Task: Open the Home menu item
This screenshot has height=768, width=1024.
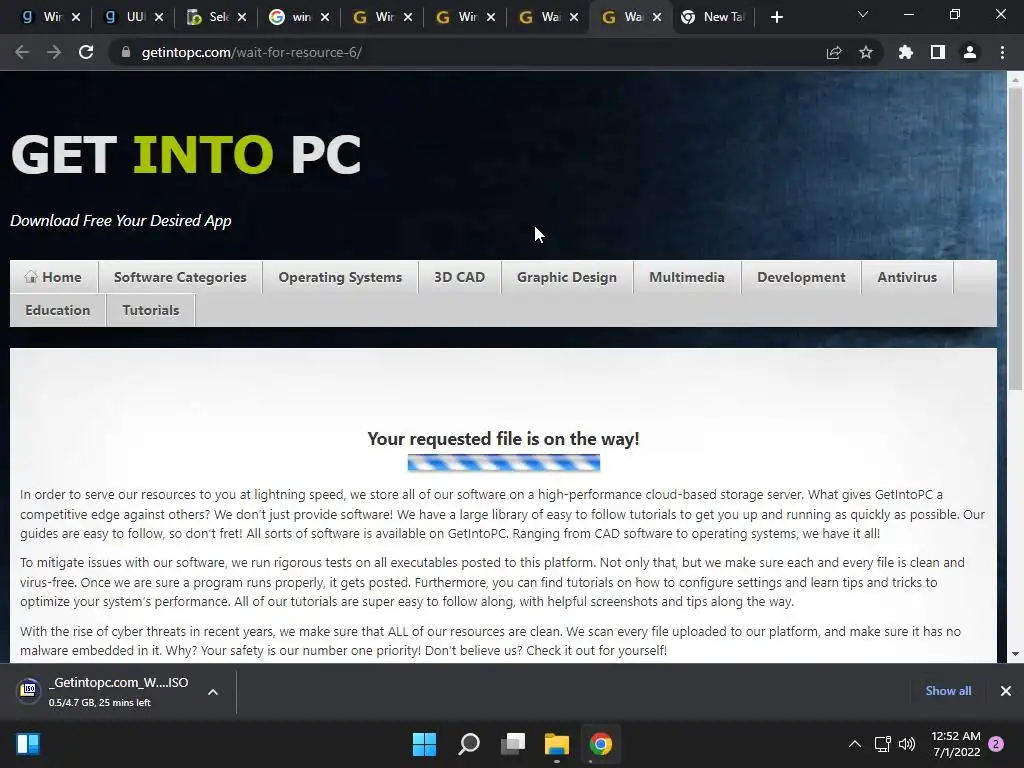Action: point(54,277)
